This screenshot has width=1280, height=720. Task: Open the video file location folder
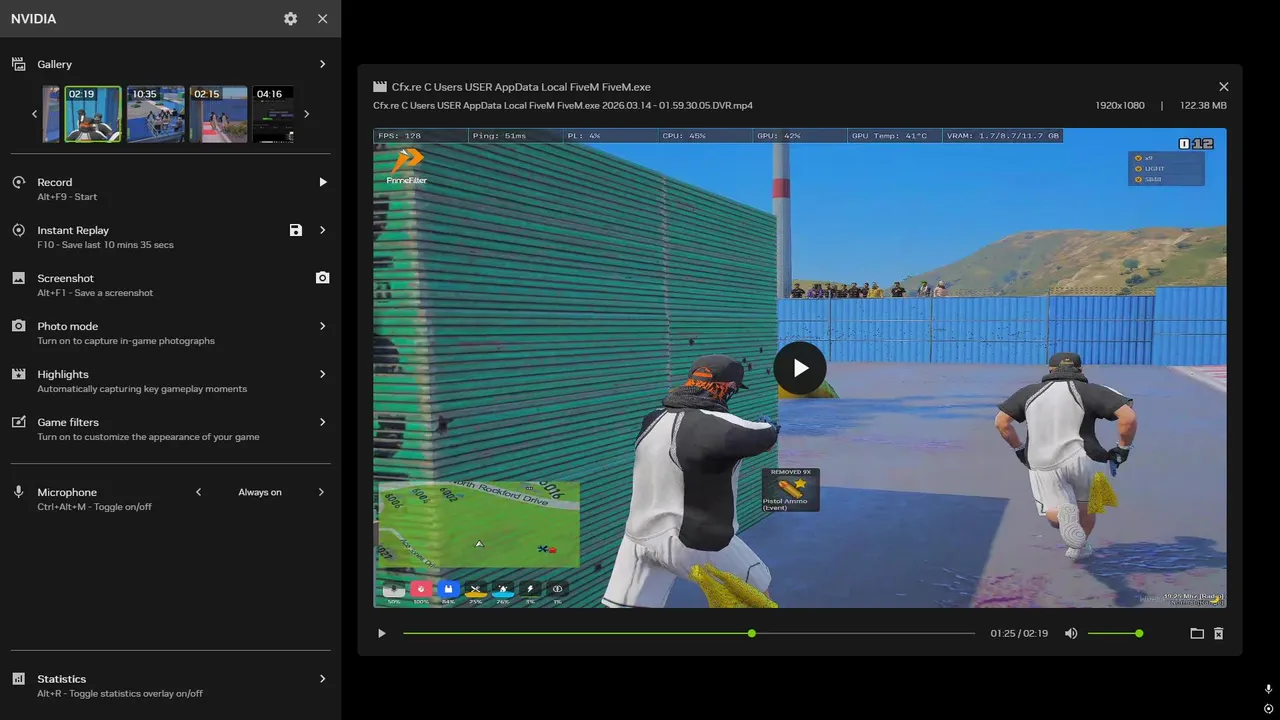(1196, 633)
